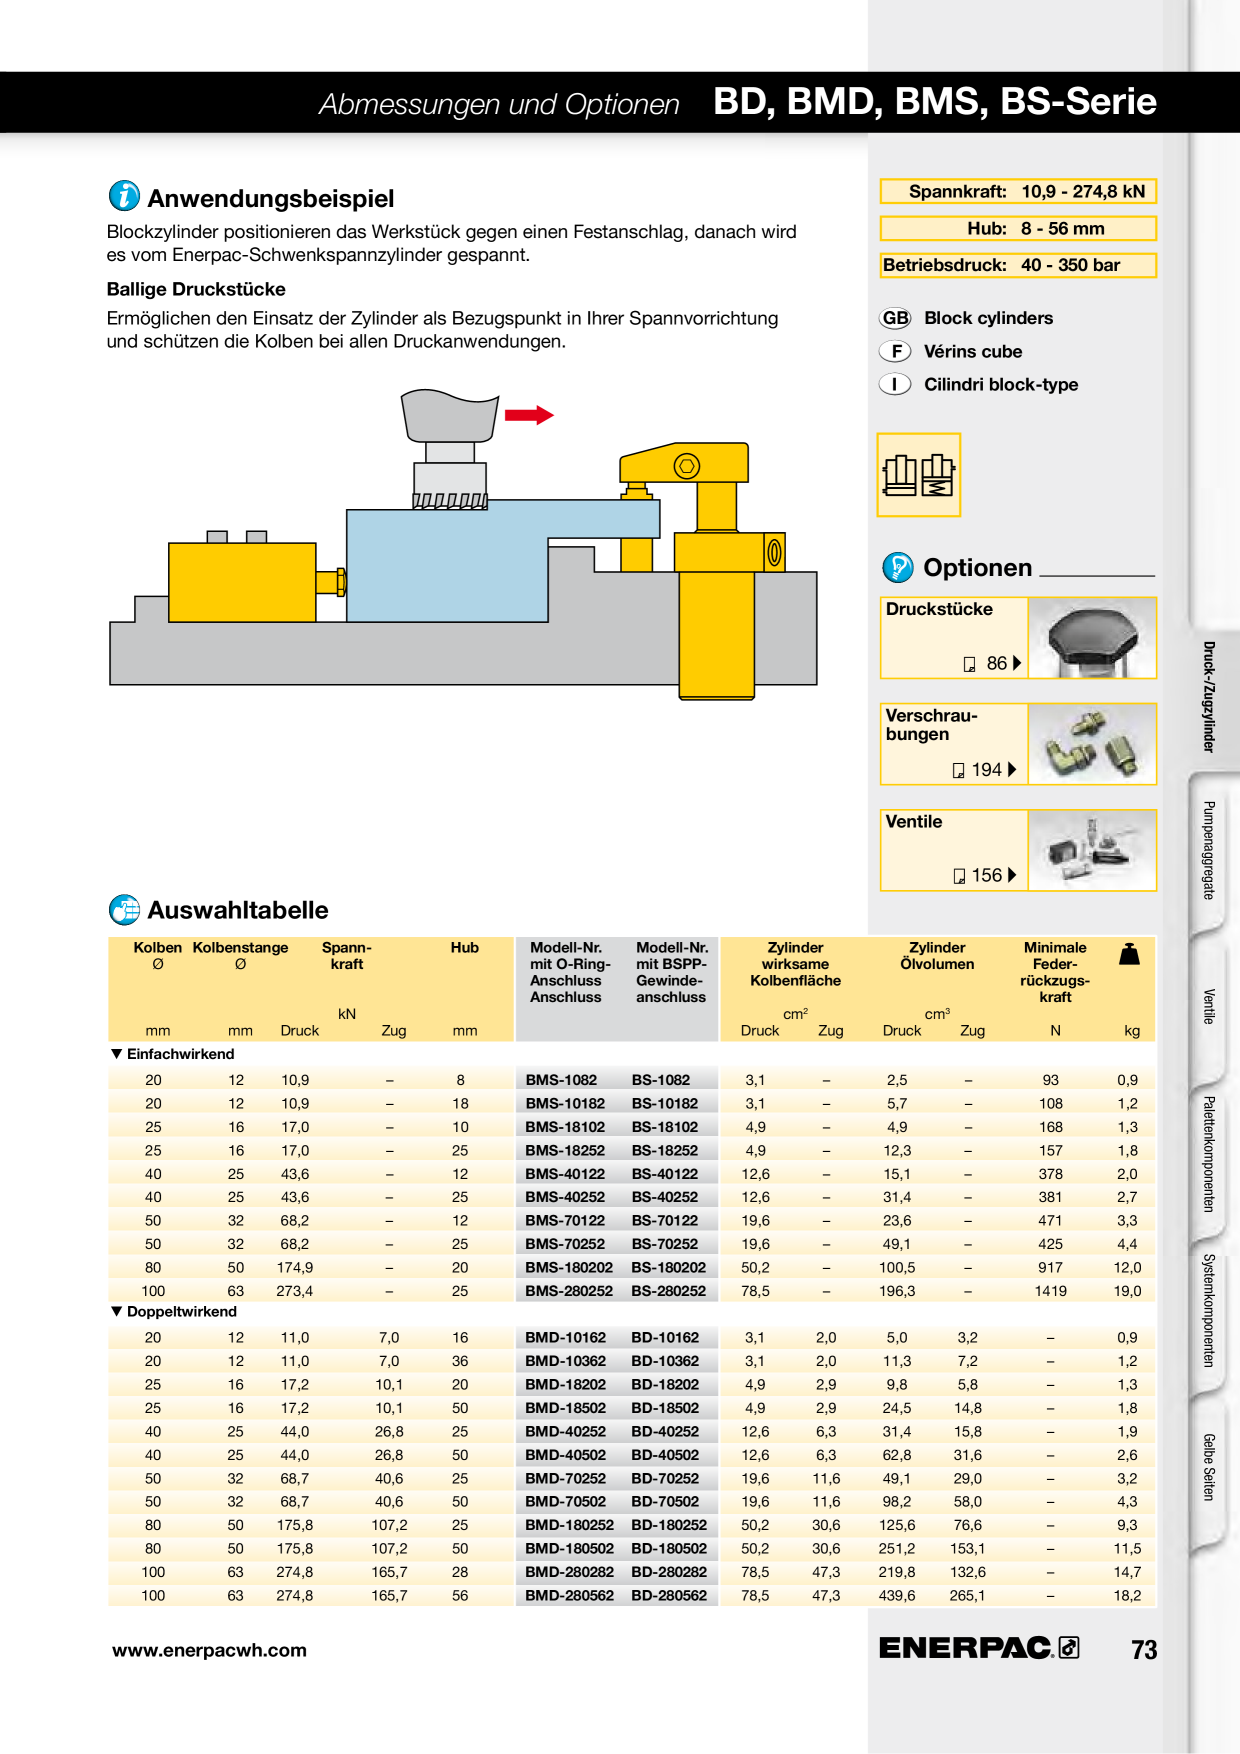The height and width of the screenshot is (1754, 1240).
Task: Click the Auswahltabelle table icon
Action: tap(124, 910)
